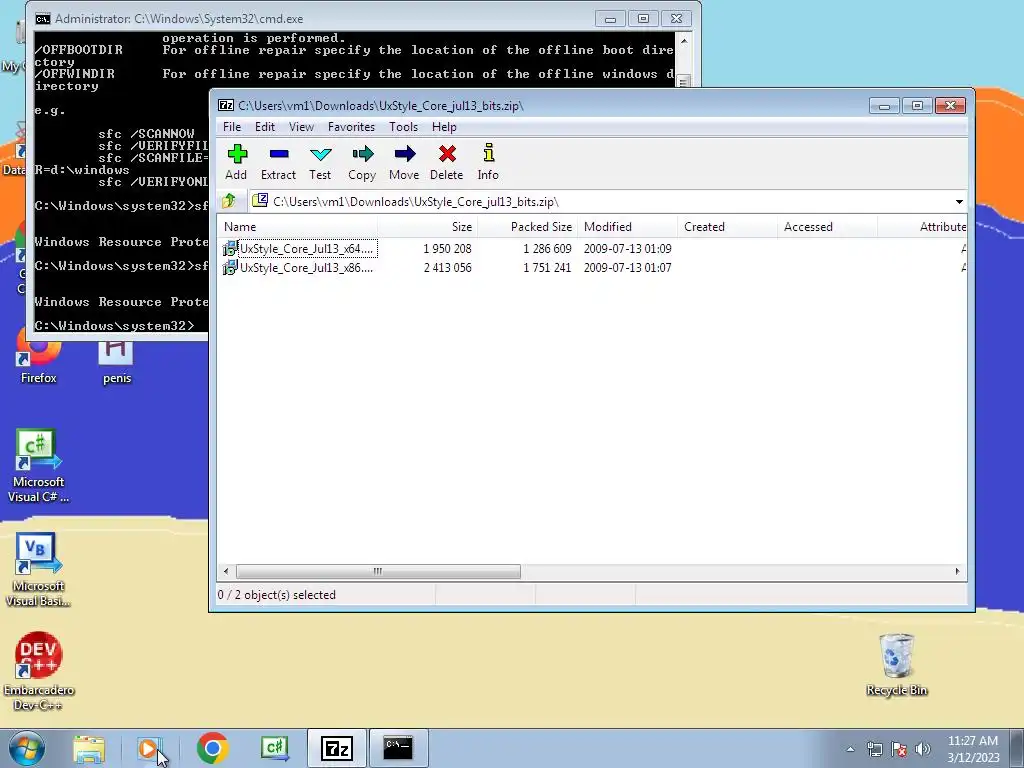Open the Info toolbar icon
The width and height of the screenshot is (1024, 768).
click(488, 162)
